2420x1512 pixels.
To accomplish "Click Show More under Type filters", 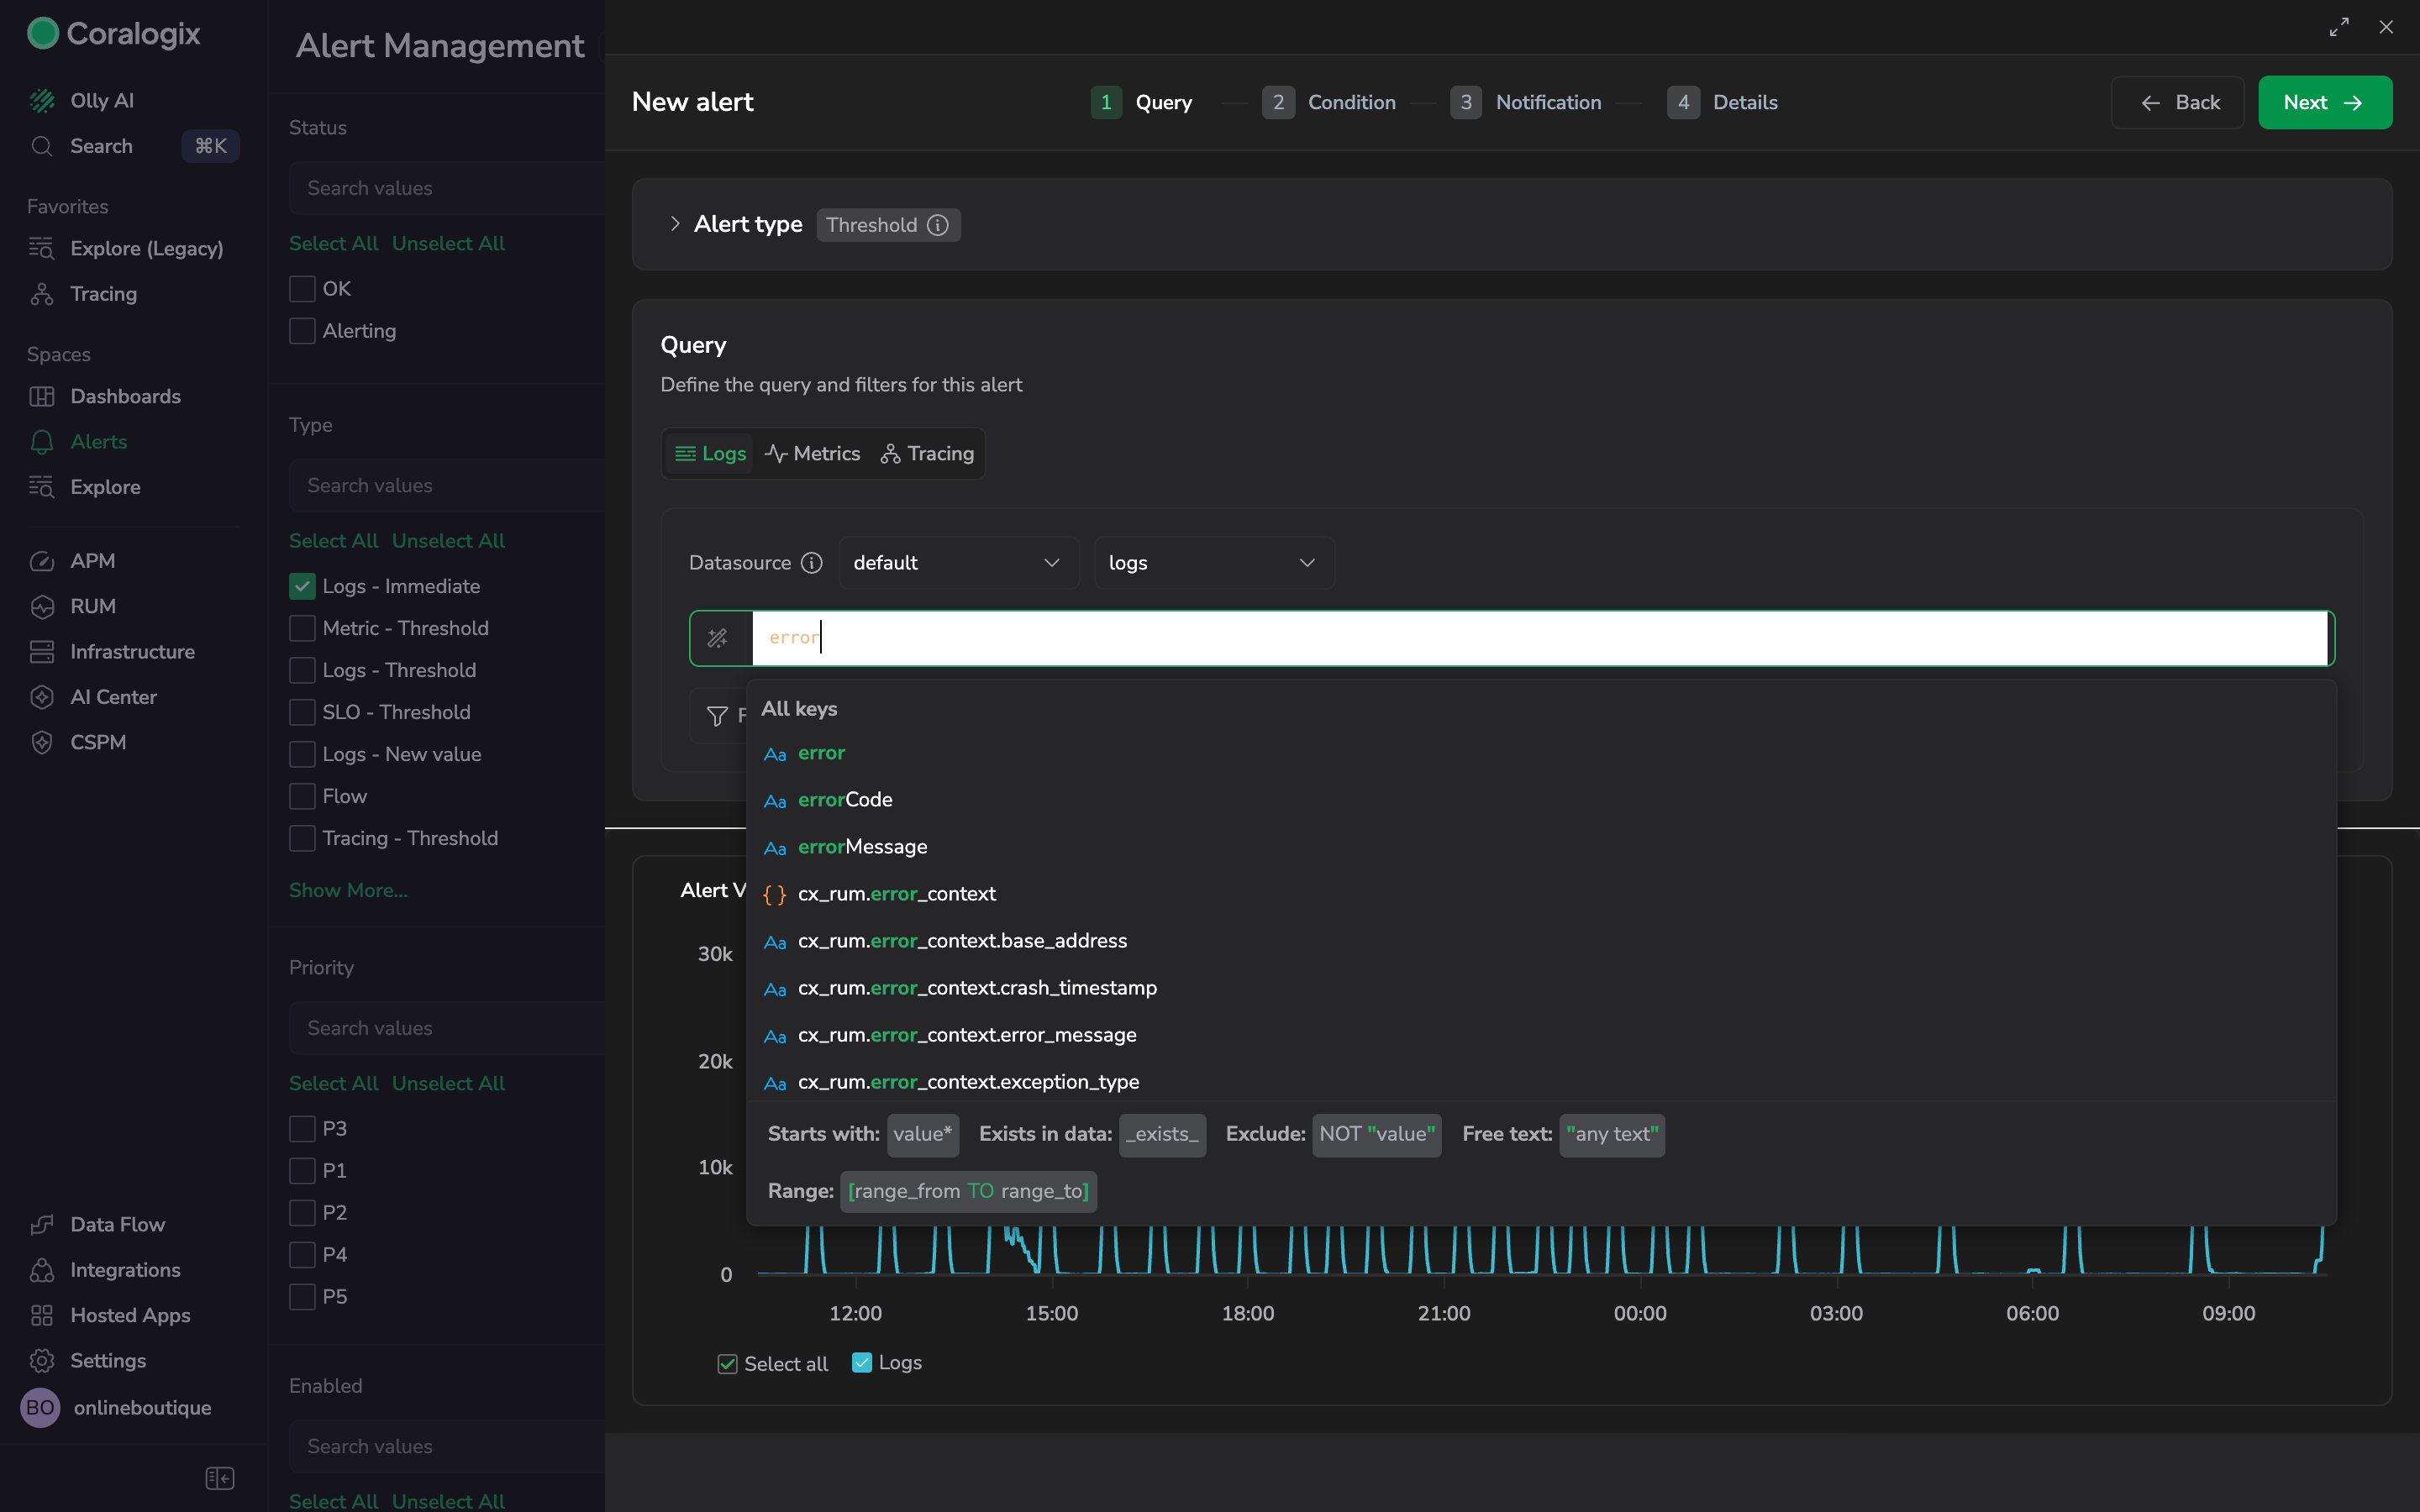I will [x=348, y=890].
